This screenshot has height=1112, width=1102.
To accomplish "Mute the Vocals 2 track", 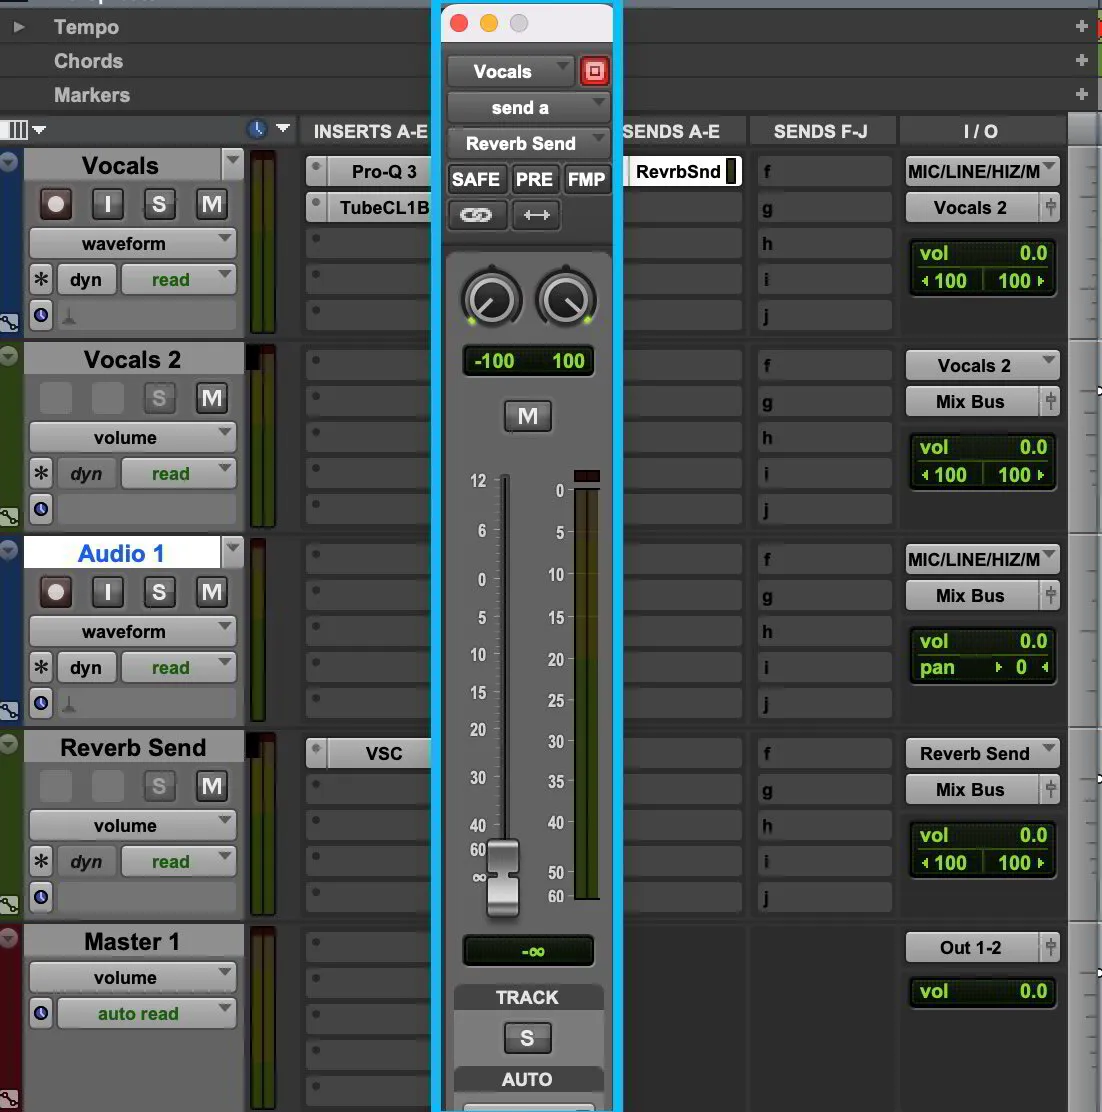I will pyautogui.click(x=211, y=398).
